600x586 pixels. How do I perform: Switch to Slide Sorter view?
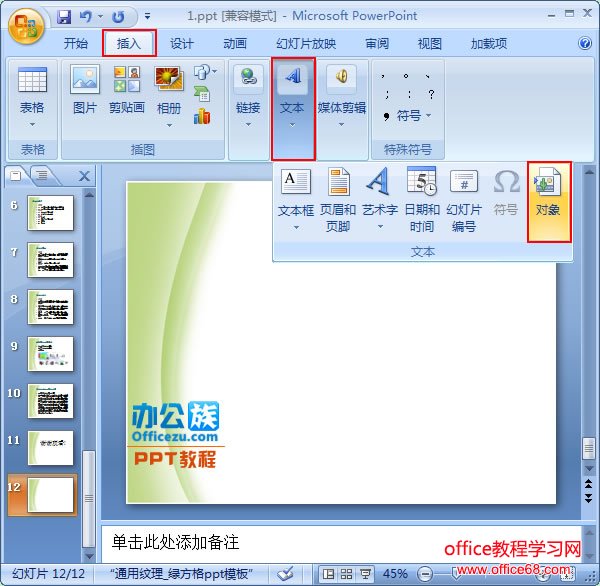pyautogui.click(x=346, y=574)
